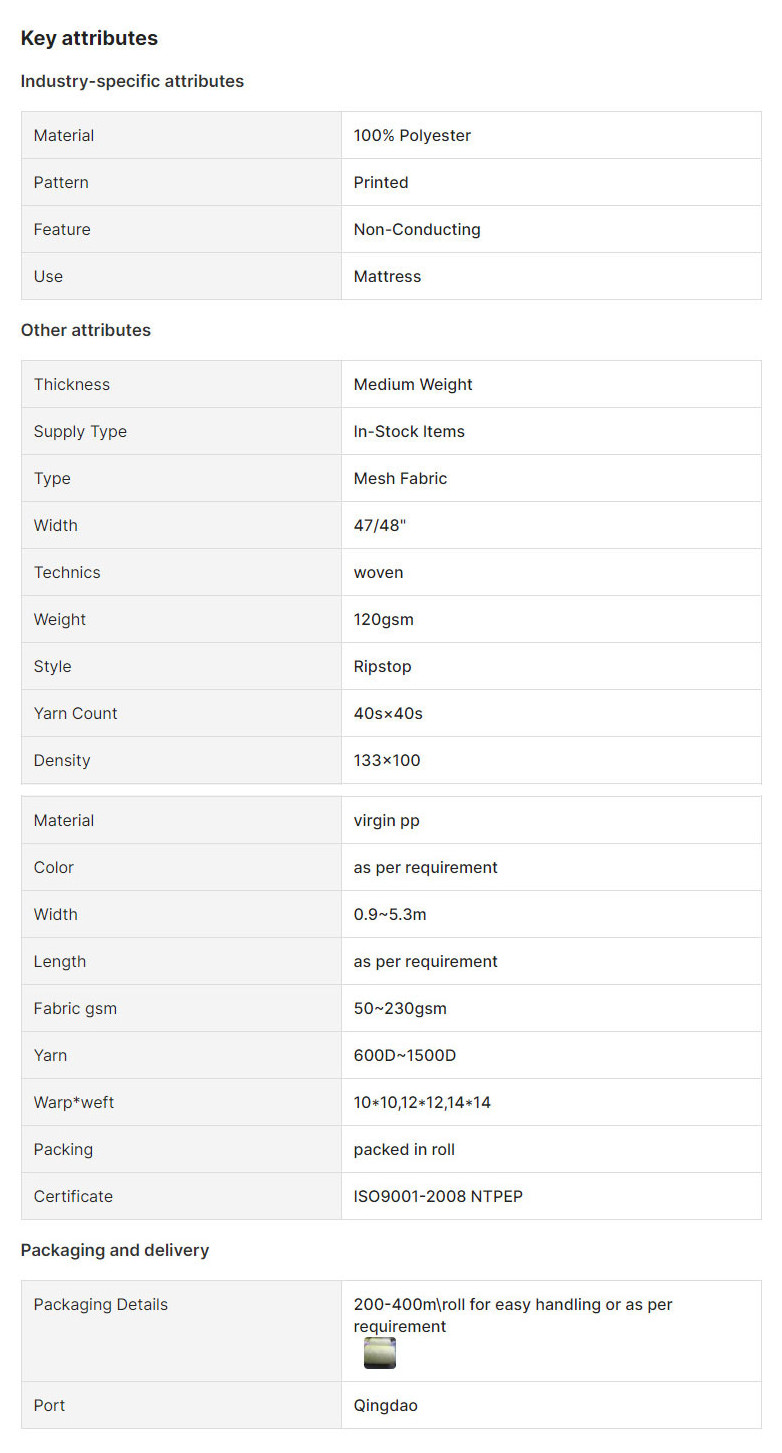The image size is (782, 1453).
Task: Click the Packaging and delivery subheading
Action: click(115, 1250)
